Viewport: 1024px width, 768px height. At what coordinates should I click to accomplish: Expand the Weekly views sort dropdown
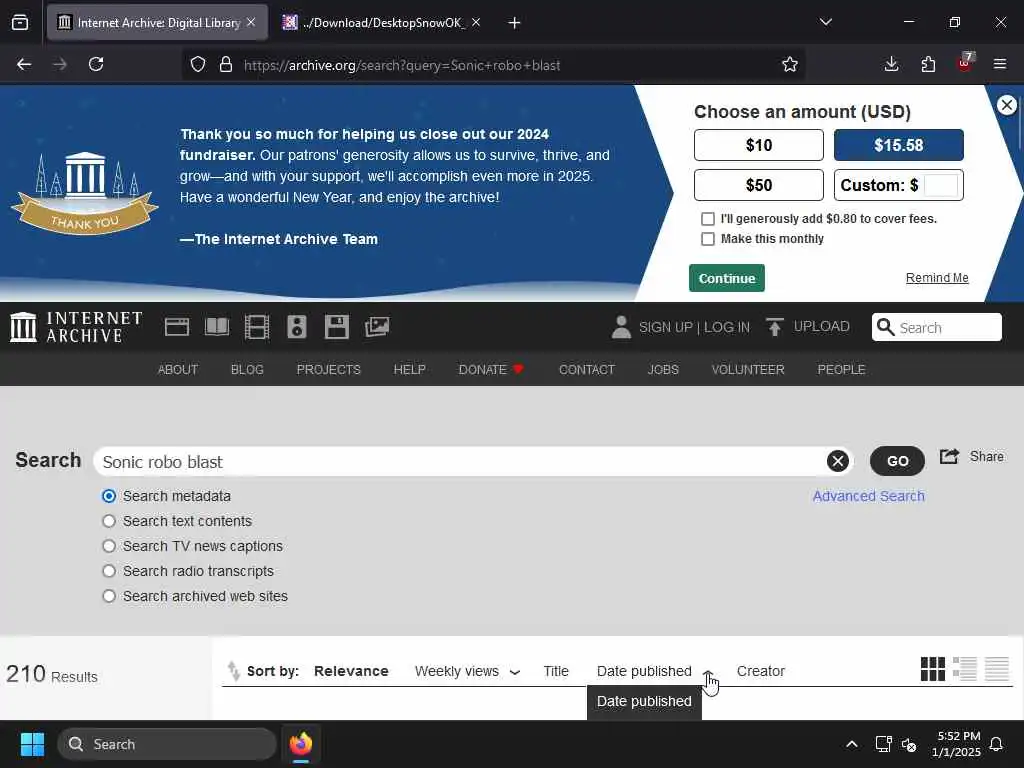[515, 672]
